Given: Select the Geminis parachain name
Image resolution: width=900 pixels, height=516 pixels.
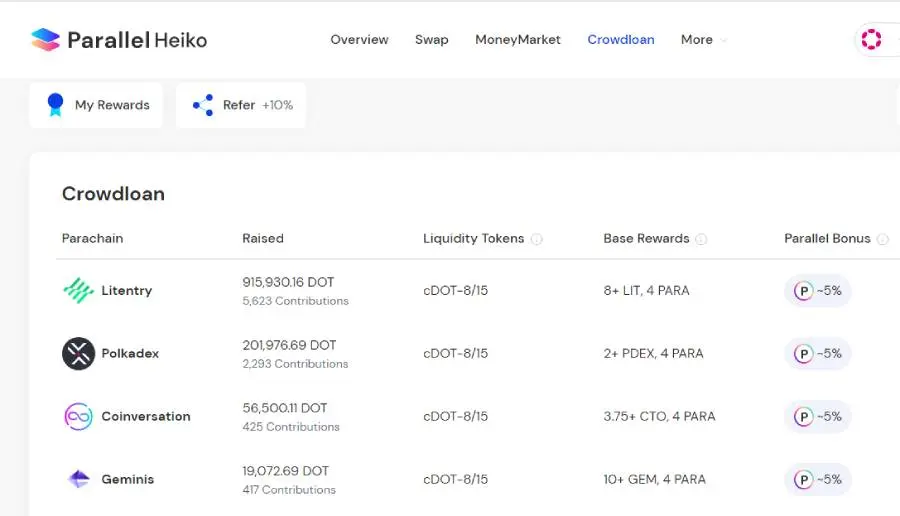Looking at the screenshot, I should coord(127,479).
